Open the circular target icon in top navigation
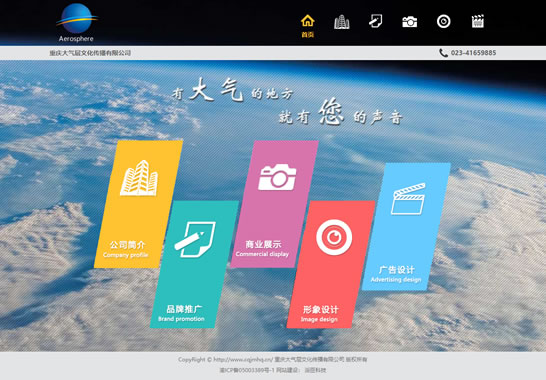The image size is (546, 380). tap(444, 21)
